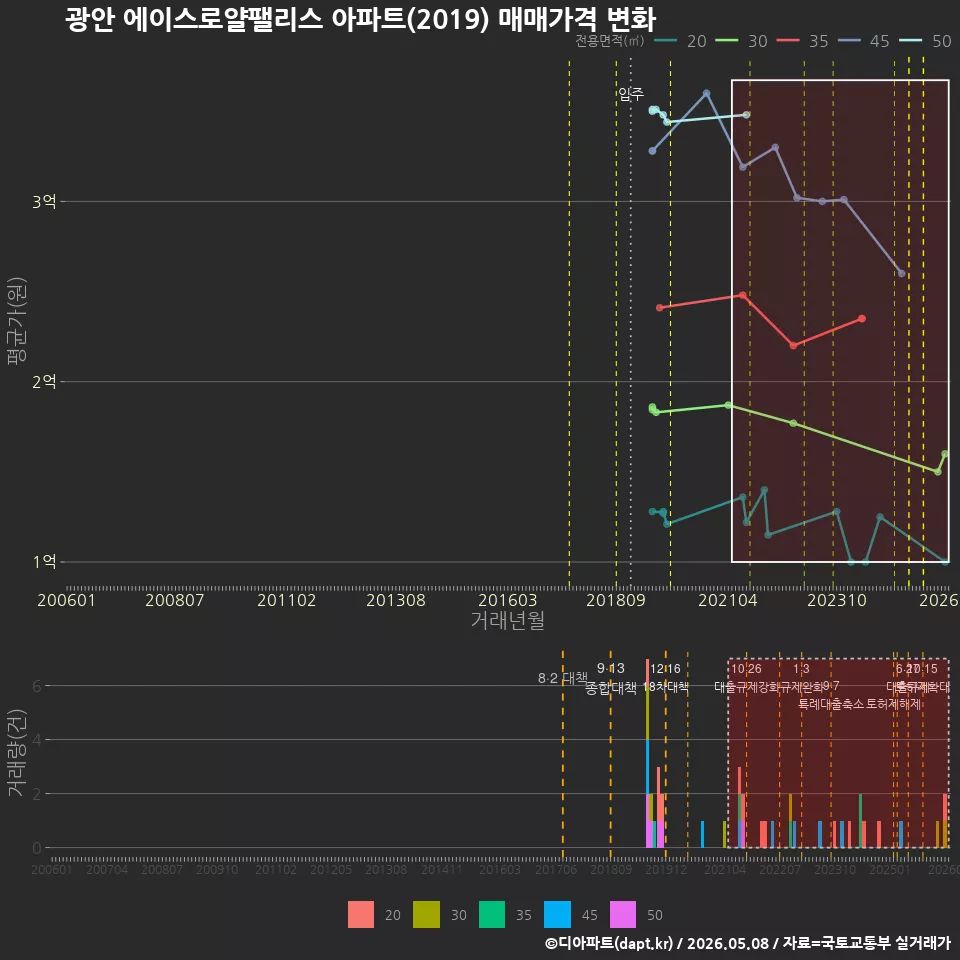Image resolution: width=960 pixels, height=960 pixels.
Task: Click the lowest point of the red 35㎡ line
Action: pyautogui.click(x=793, y=345)
